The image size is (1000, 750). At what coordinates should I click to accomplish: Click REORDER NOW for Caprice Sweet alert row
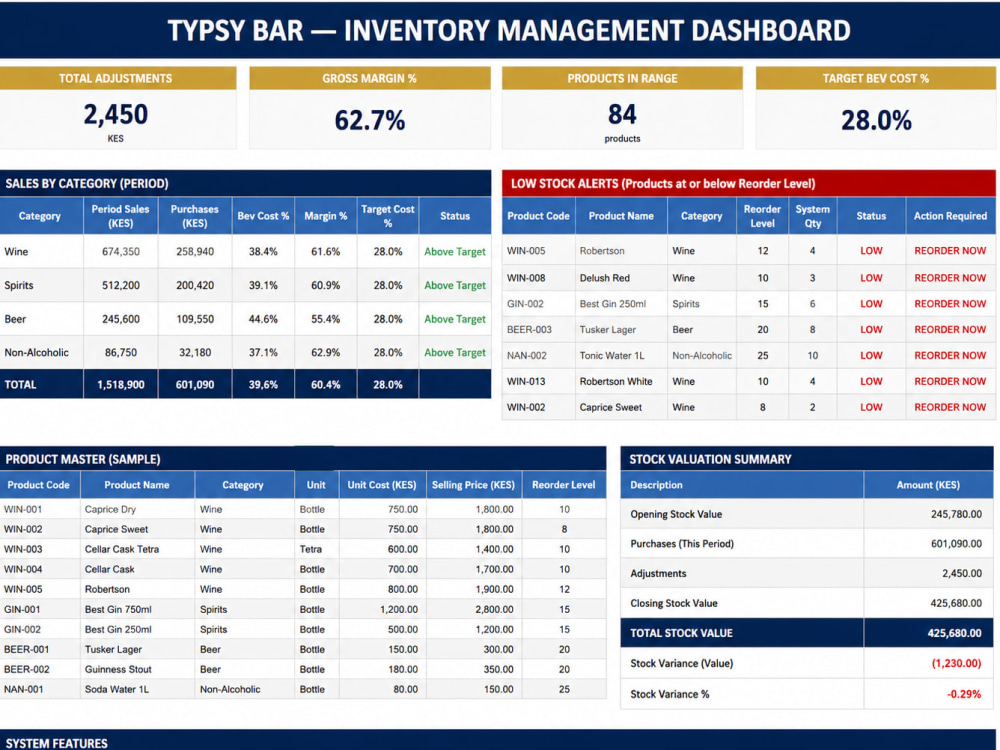(950, 407)
